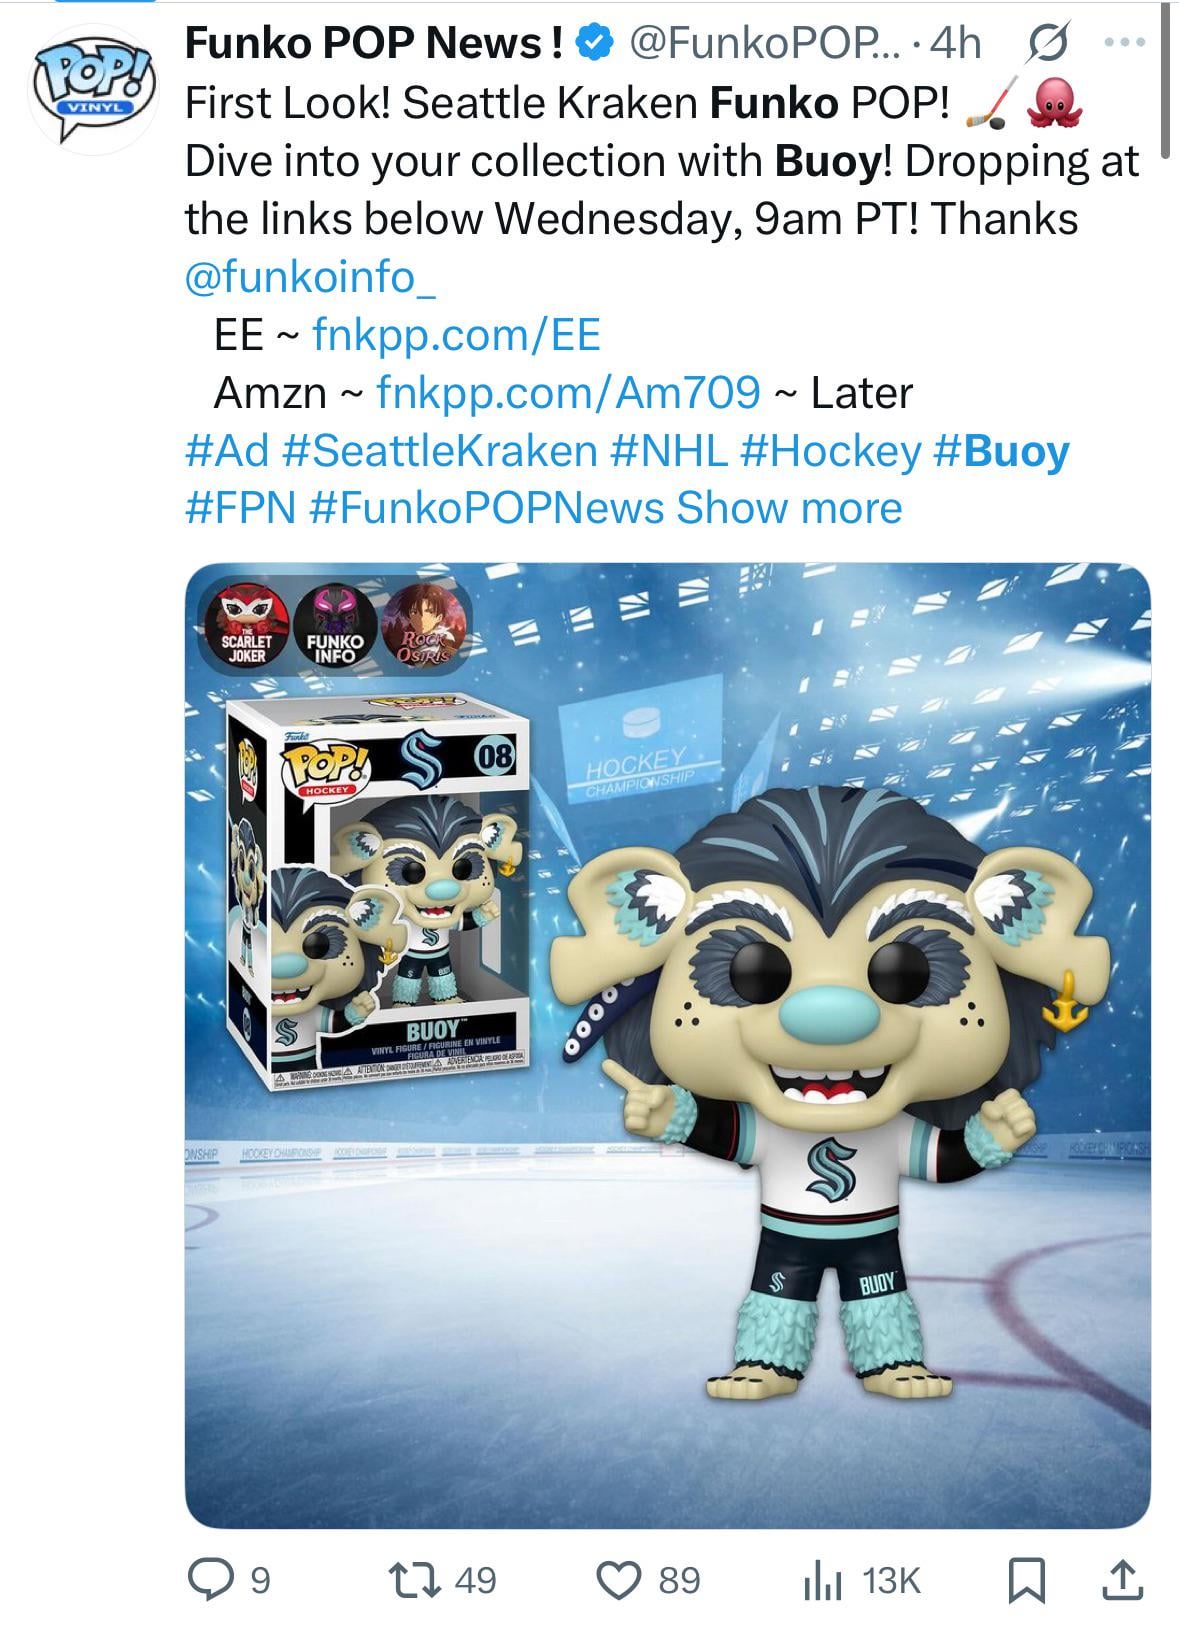Open the #SeattleKraken hashtag

point(440,450)
